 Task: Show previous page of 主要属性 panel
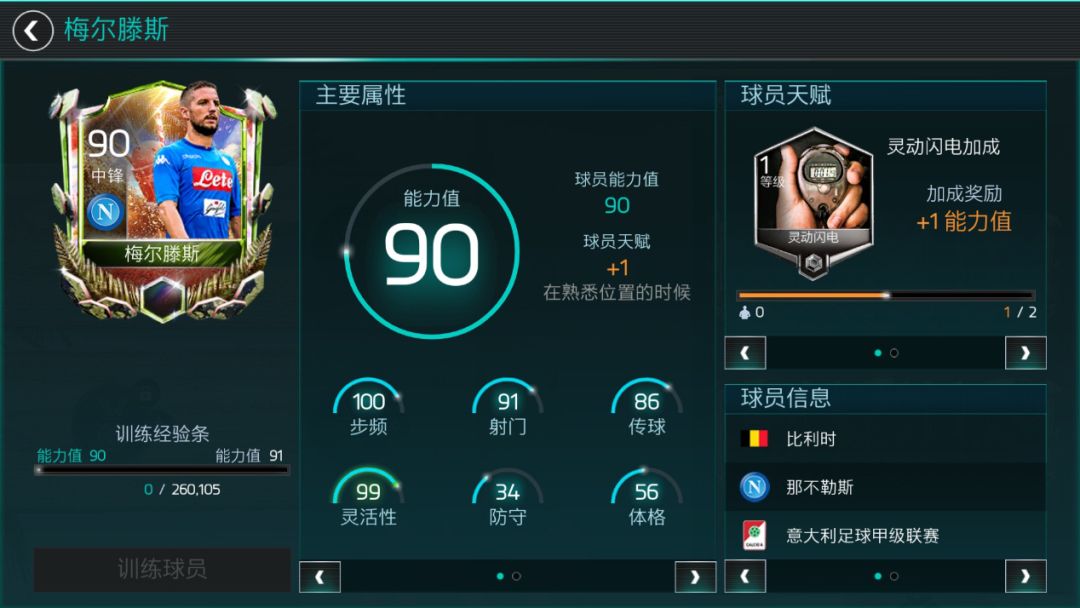click(x=320, y=577)
